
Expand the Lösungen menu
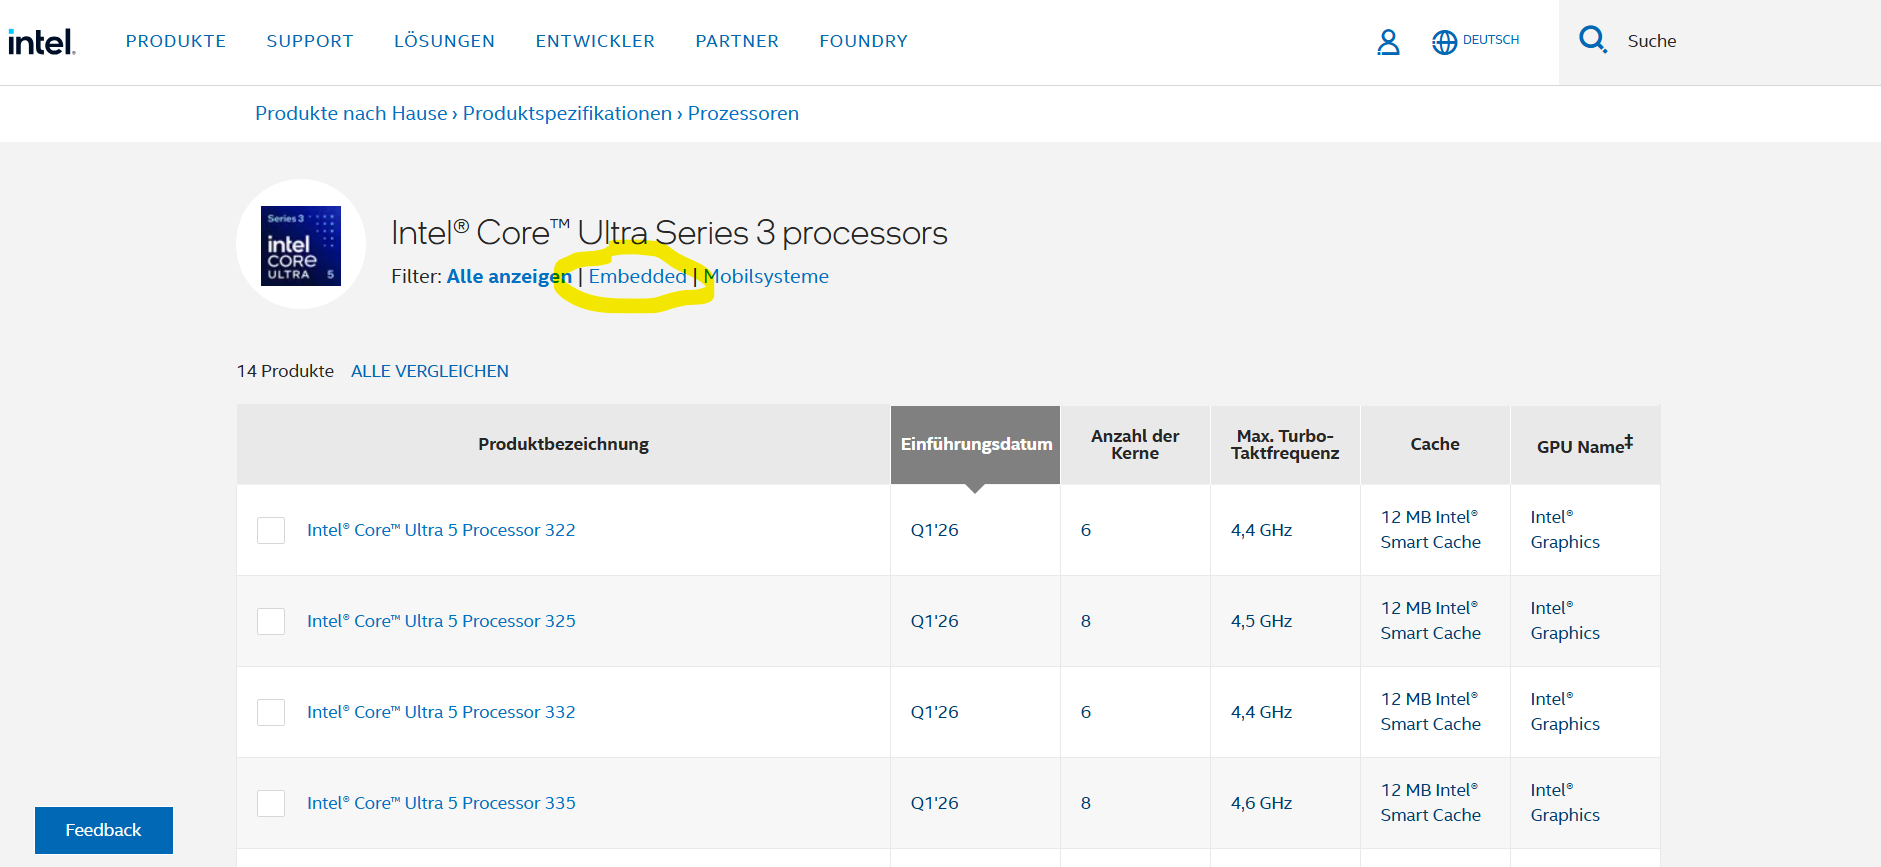point(444,41)
